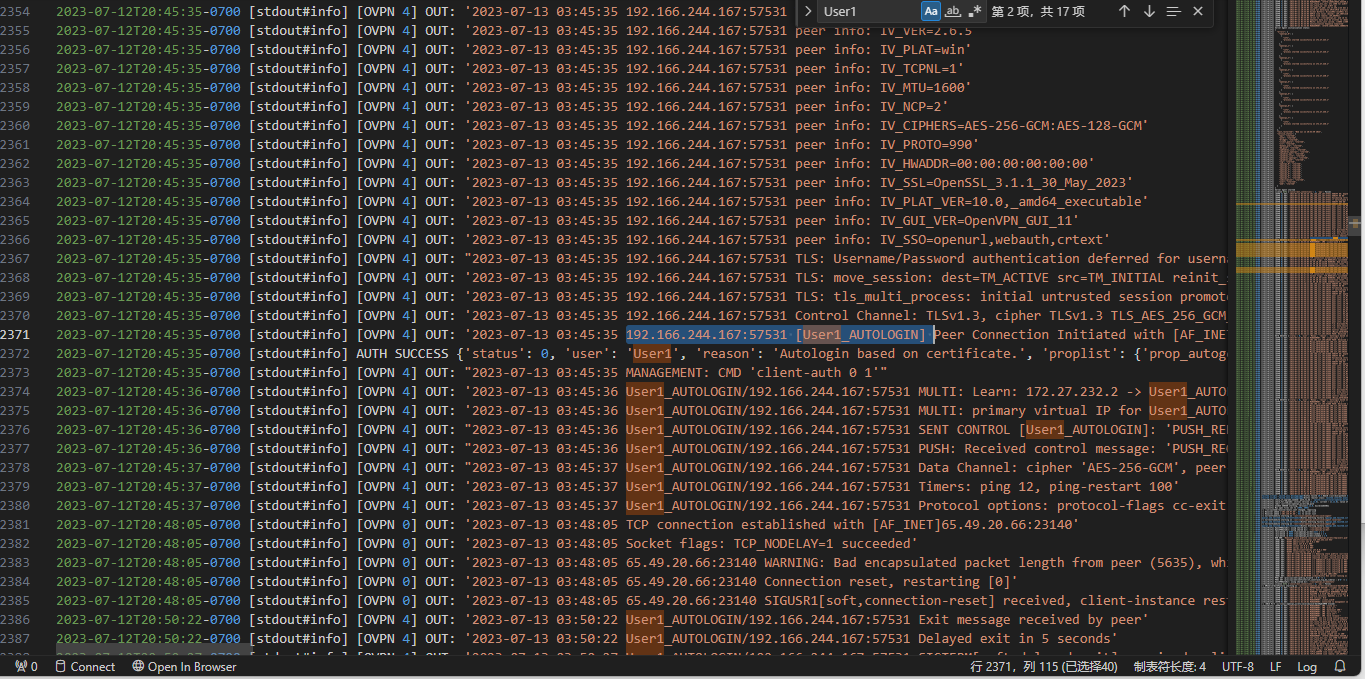This screenshot has height=679, width=1365.
Task: Click "MANAGEMENT: CMD 'client-auth 0 1'" text
Action: (x=756, y=372)
